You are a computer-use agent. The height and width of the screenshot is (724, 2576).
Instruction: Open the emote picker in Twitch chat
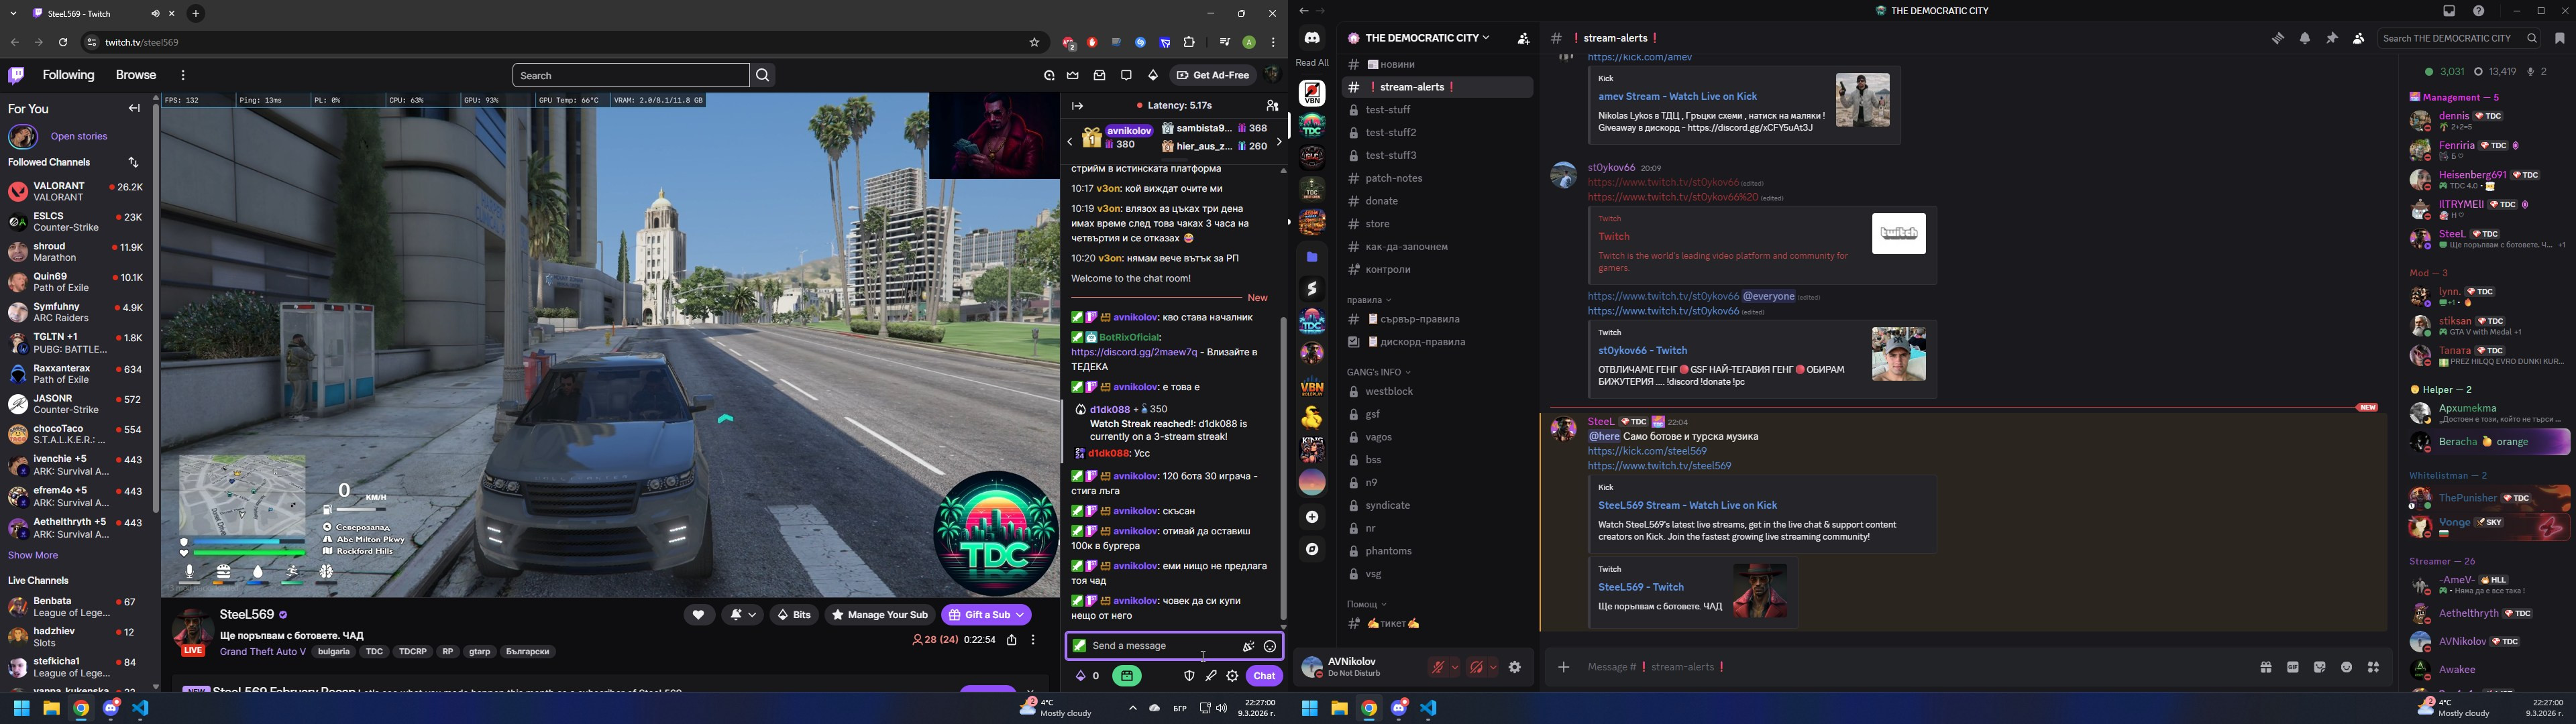(x=1270, y=646)
